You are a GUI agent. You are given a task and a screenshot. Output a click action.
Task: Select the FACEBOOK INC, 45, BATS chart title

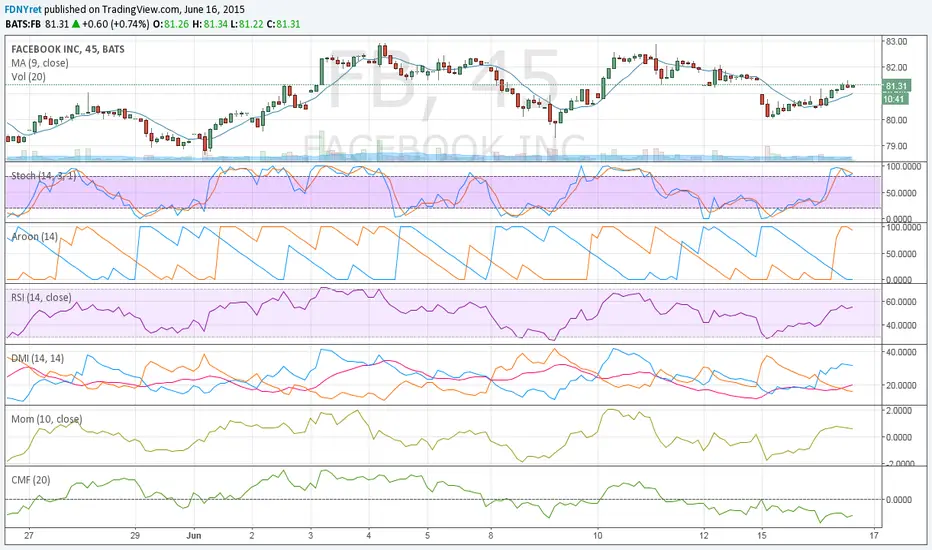[68, 49]
